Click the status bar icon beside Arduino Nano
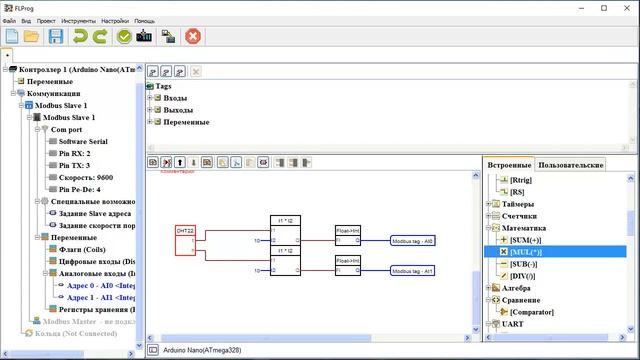Viewport: 640px width, 360px height. click(153, 350)
